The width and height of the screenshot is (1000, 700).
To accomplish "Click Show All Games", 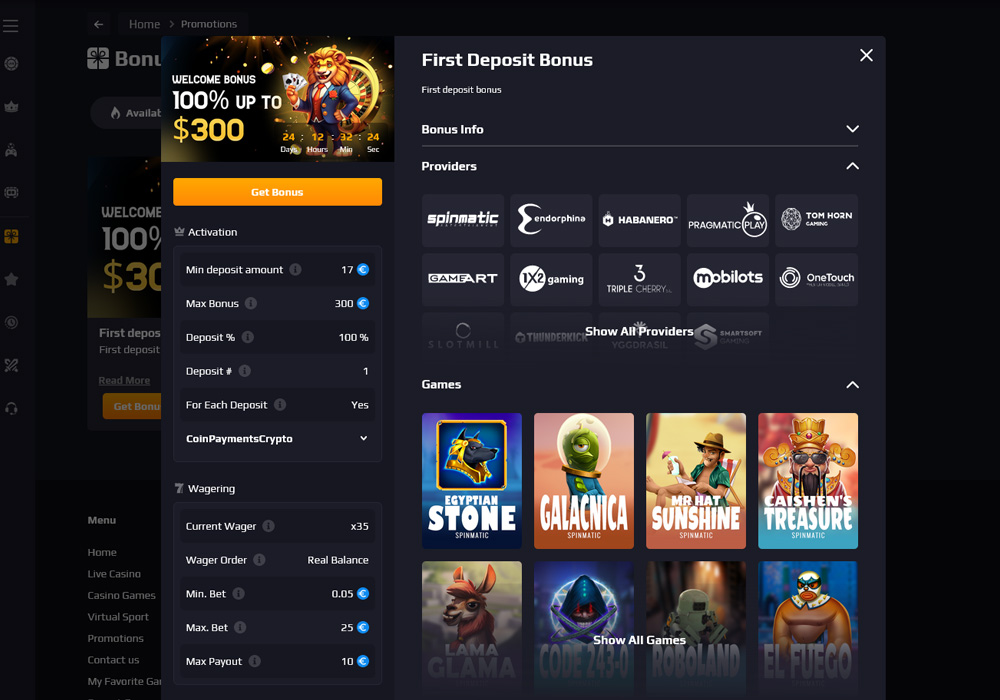I will [x=639, y=640].
